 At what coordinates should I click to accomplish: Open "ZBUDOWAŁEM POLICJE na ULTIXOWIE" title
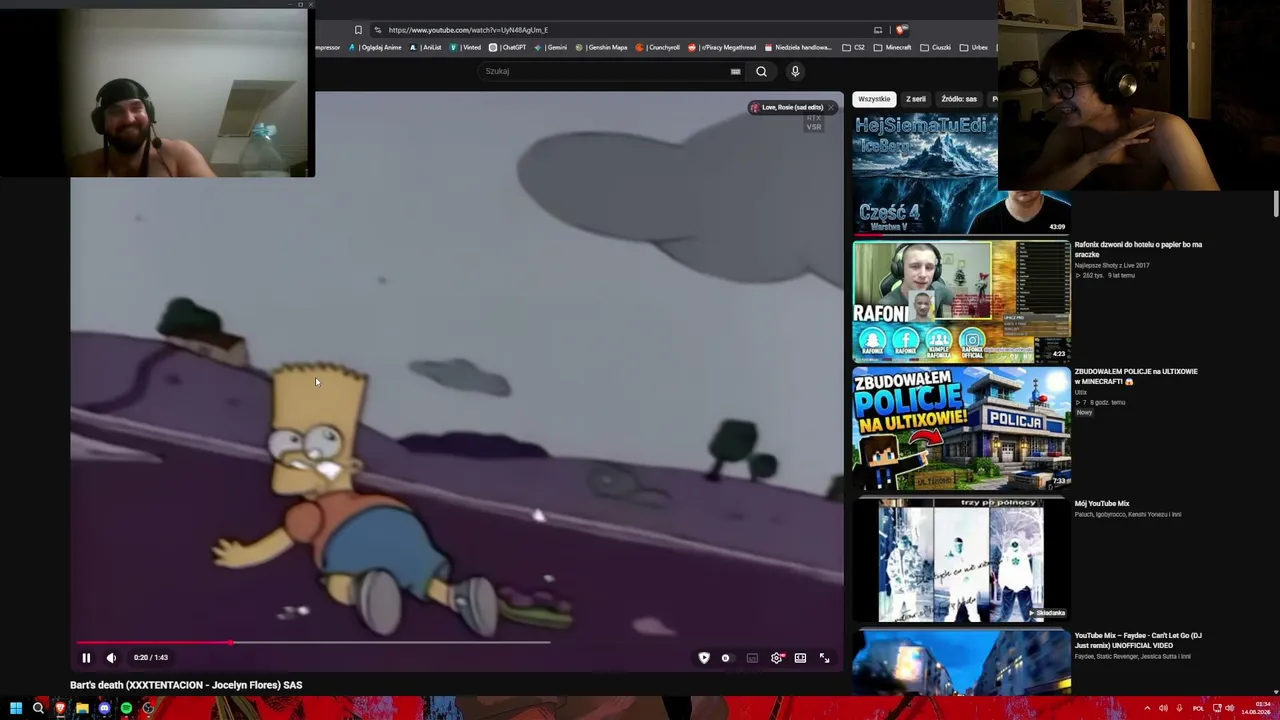[1136, 376]
